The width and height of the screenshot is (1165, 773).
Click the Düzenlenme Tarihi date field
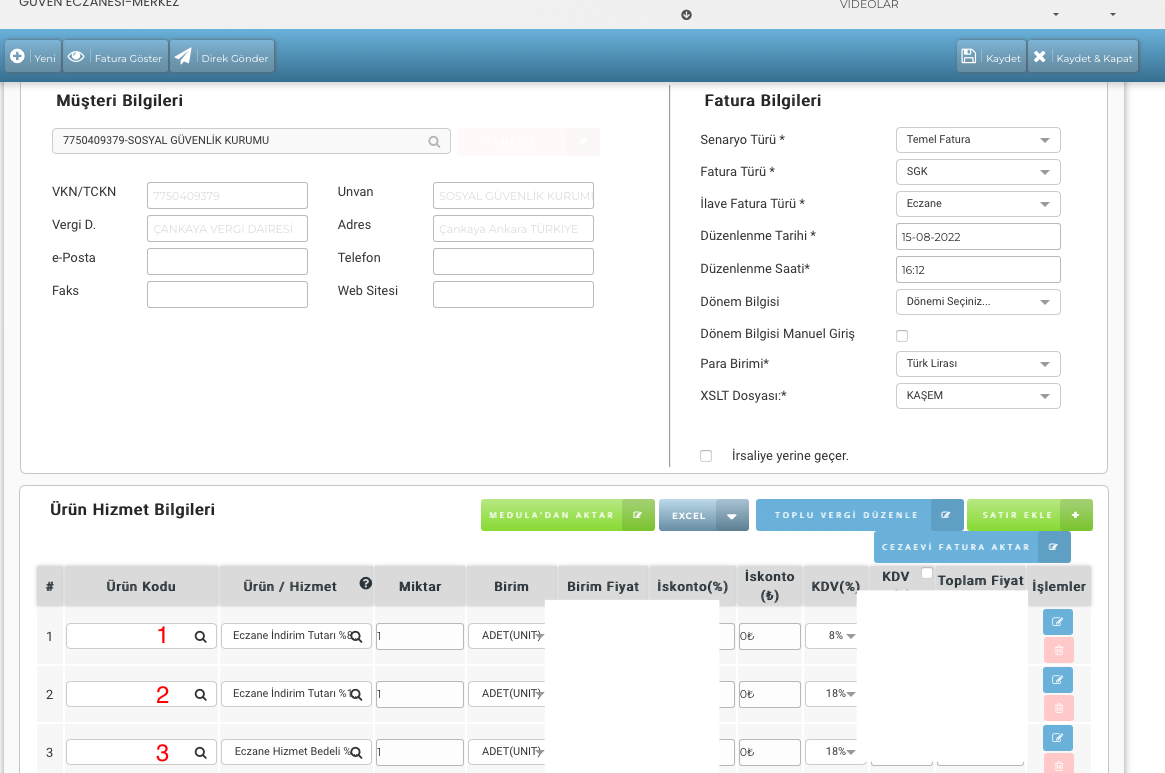[x=977, y=237]
